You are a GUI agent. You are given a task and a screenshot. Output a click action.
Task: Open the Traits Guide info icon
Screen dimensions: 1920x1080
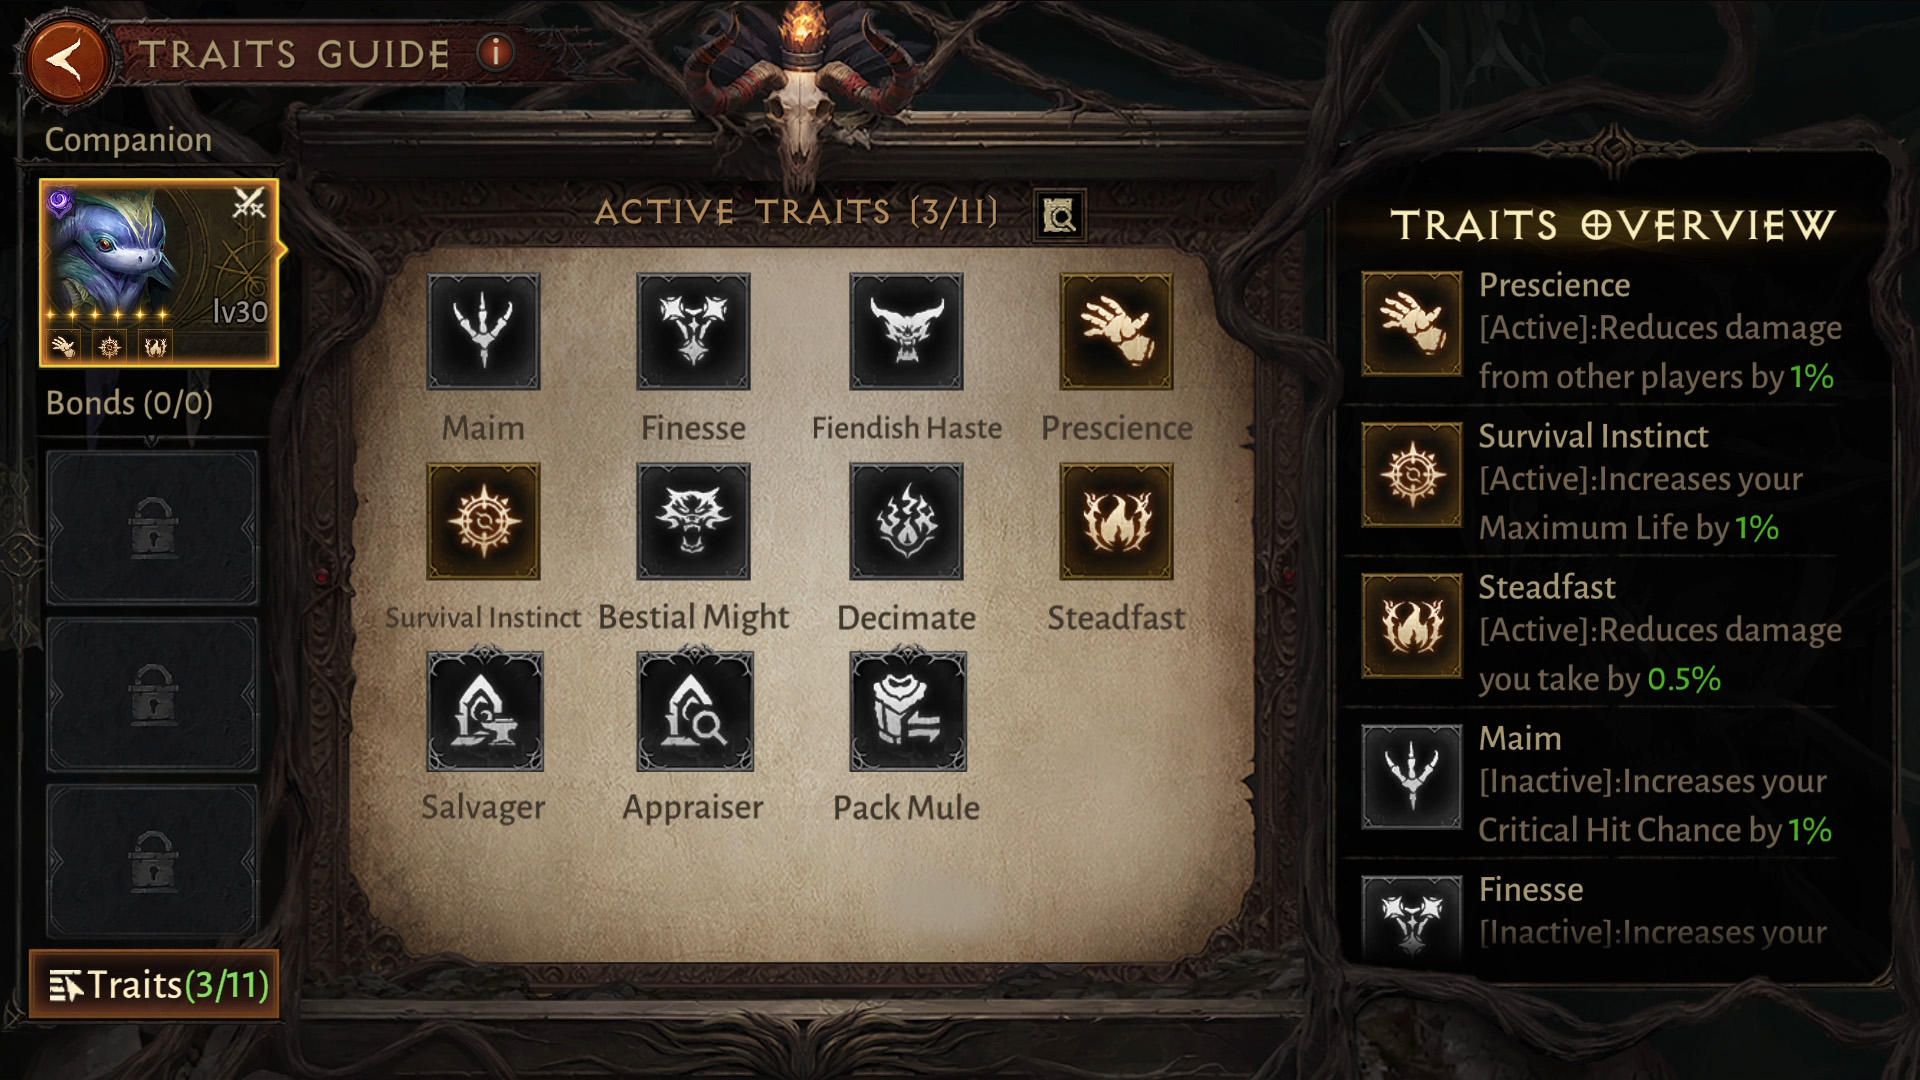click(x=495, y=51)
